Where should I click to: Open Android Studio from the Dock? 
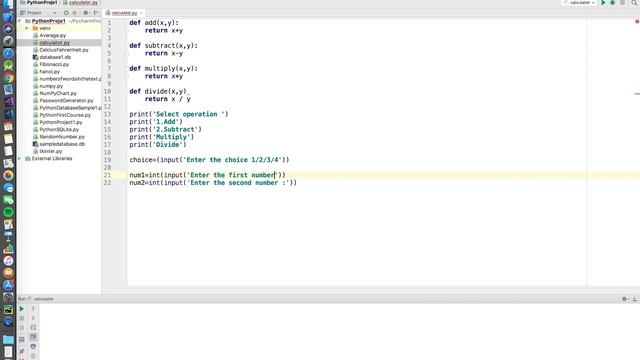pyautogui.click(x=8, y=66)
